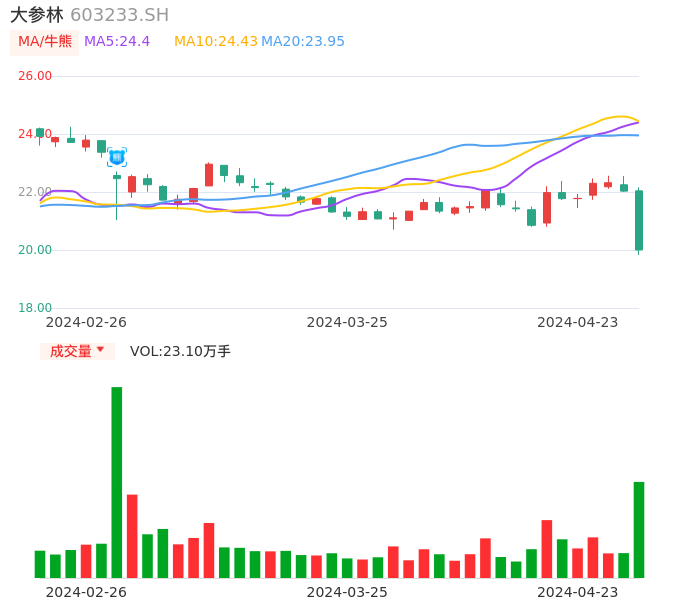
Task: Click the MA/牛熊 indicator button
Action: point(45,42)
